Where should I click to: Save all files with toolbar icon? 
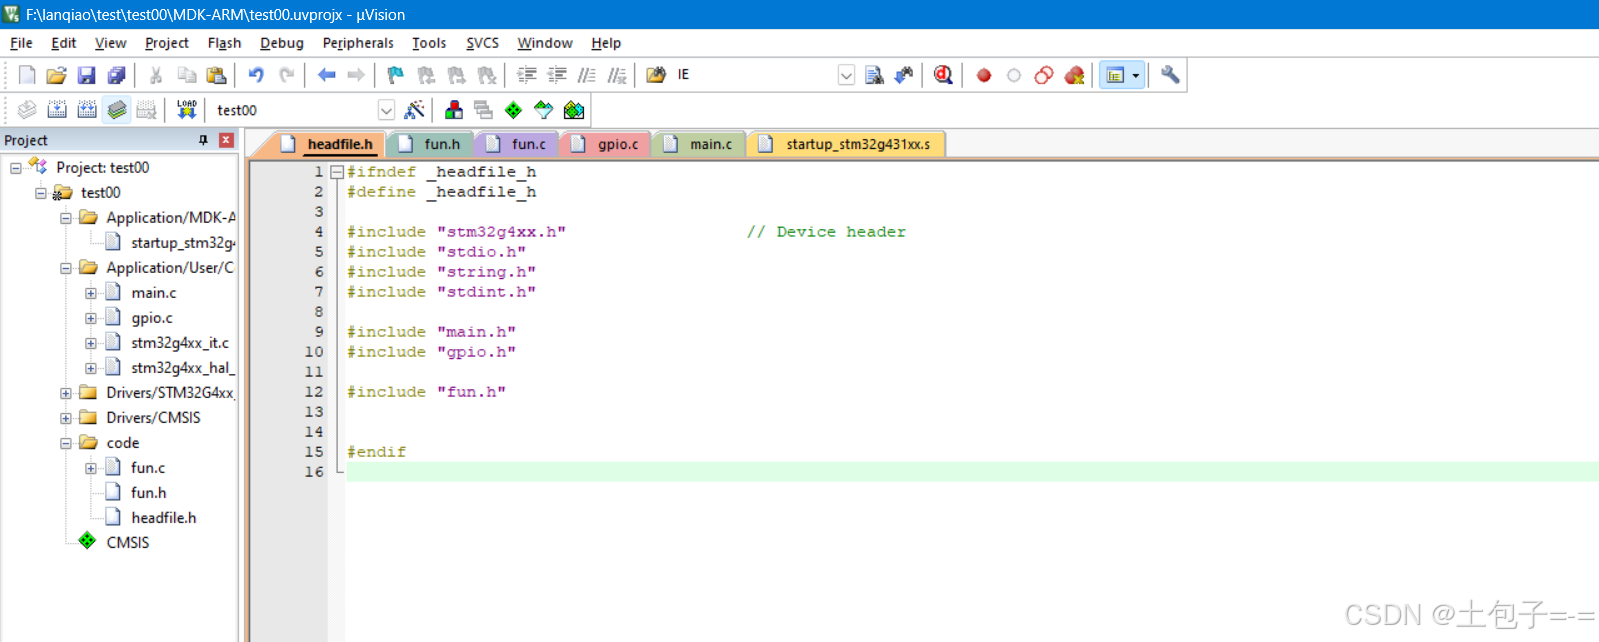point(117,75)
